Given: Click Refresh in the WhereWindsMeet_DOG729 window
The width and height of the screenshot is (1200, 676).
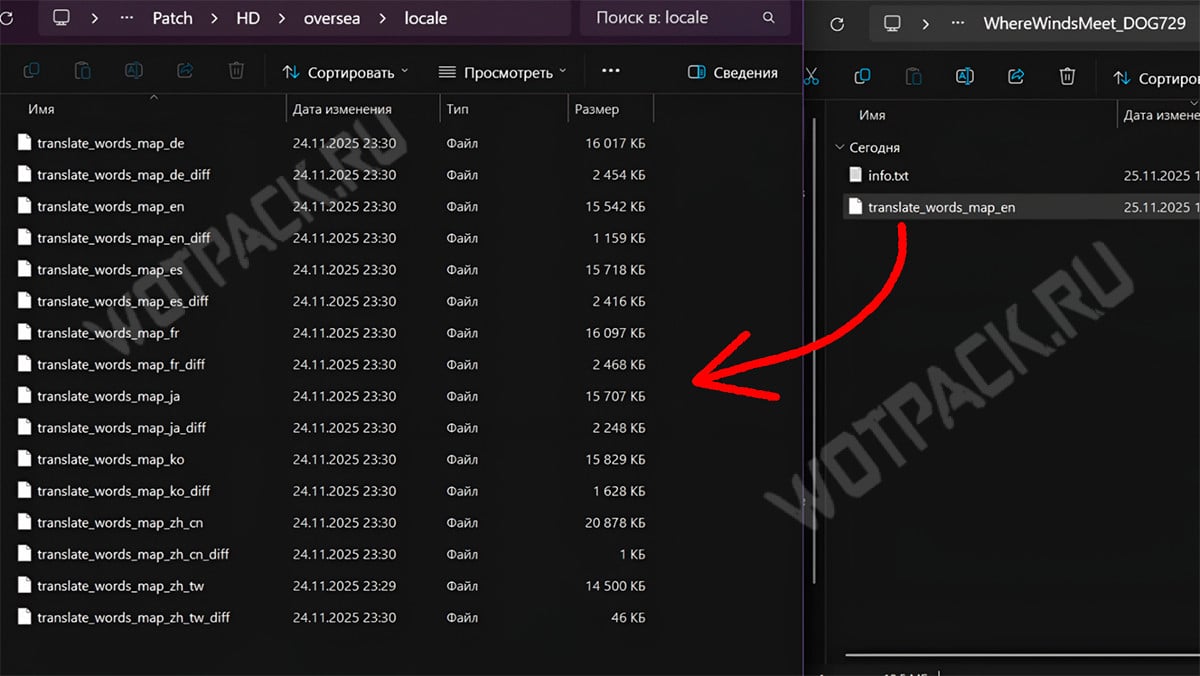Looking at the screenshot, I should (x=837, y=23).
